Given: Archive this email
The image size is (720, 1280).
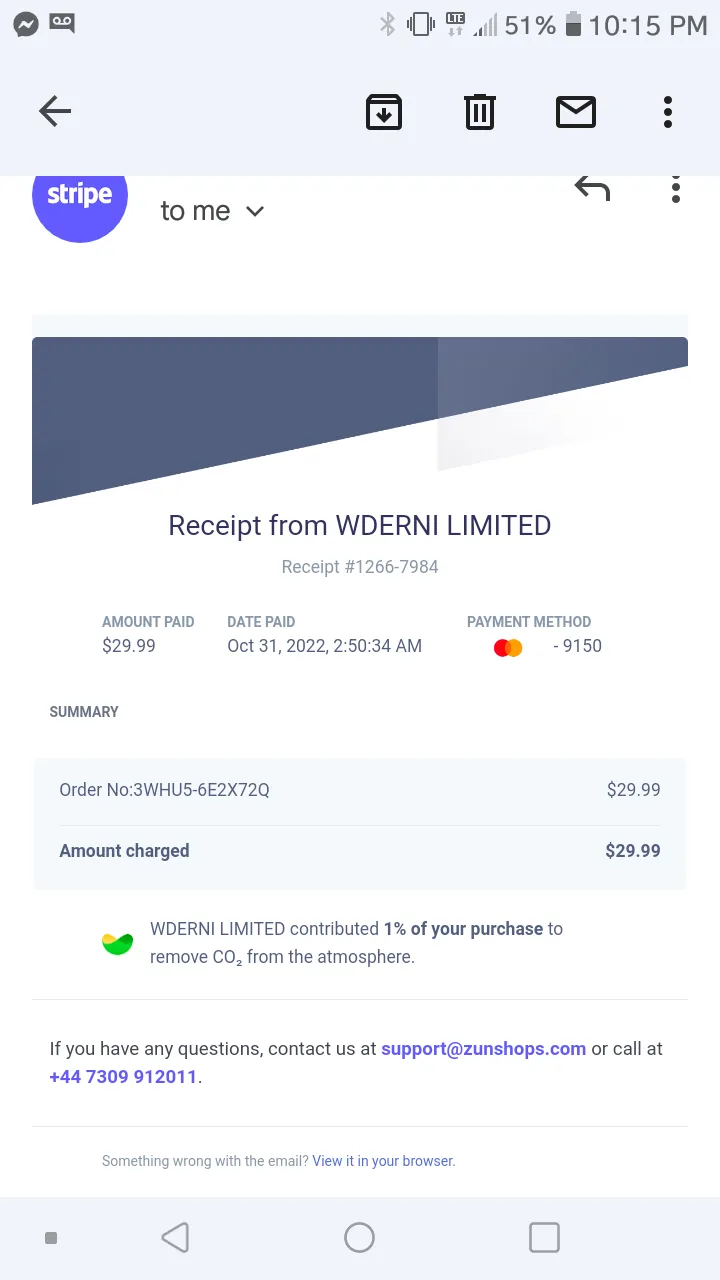Looking at the screenshot, I should click(384, 111).
